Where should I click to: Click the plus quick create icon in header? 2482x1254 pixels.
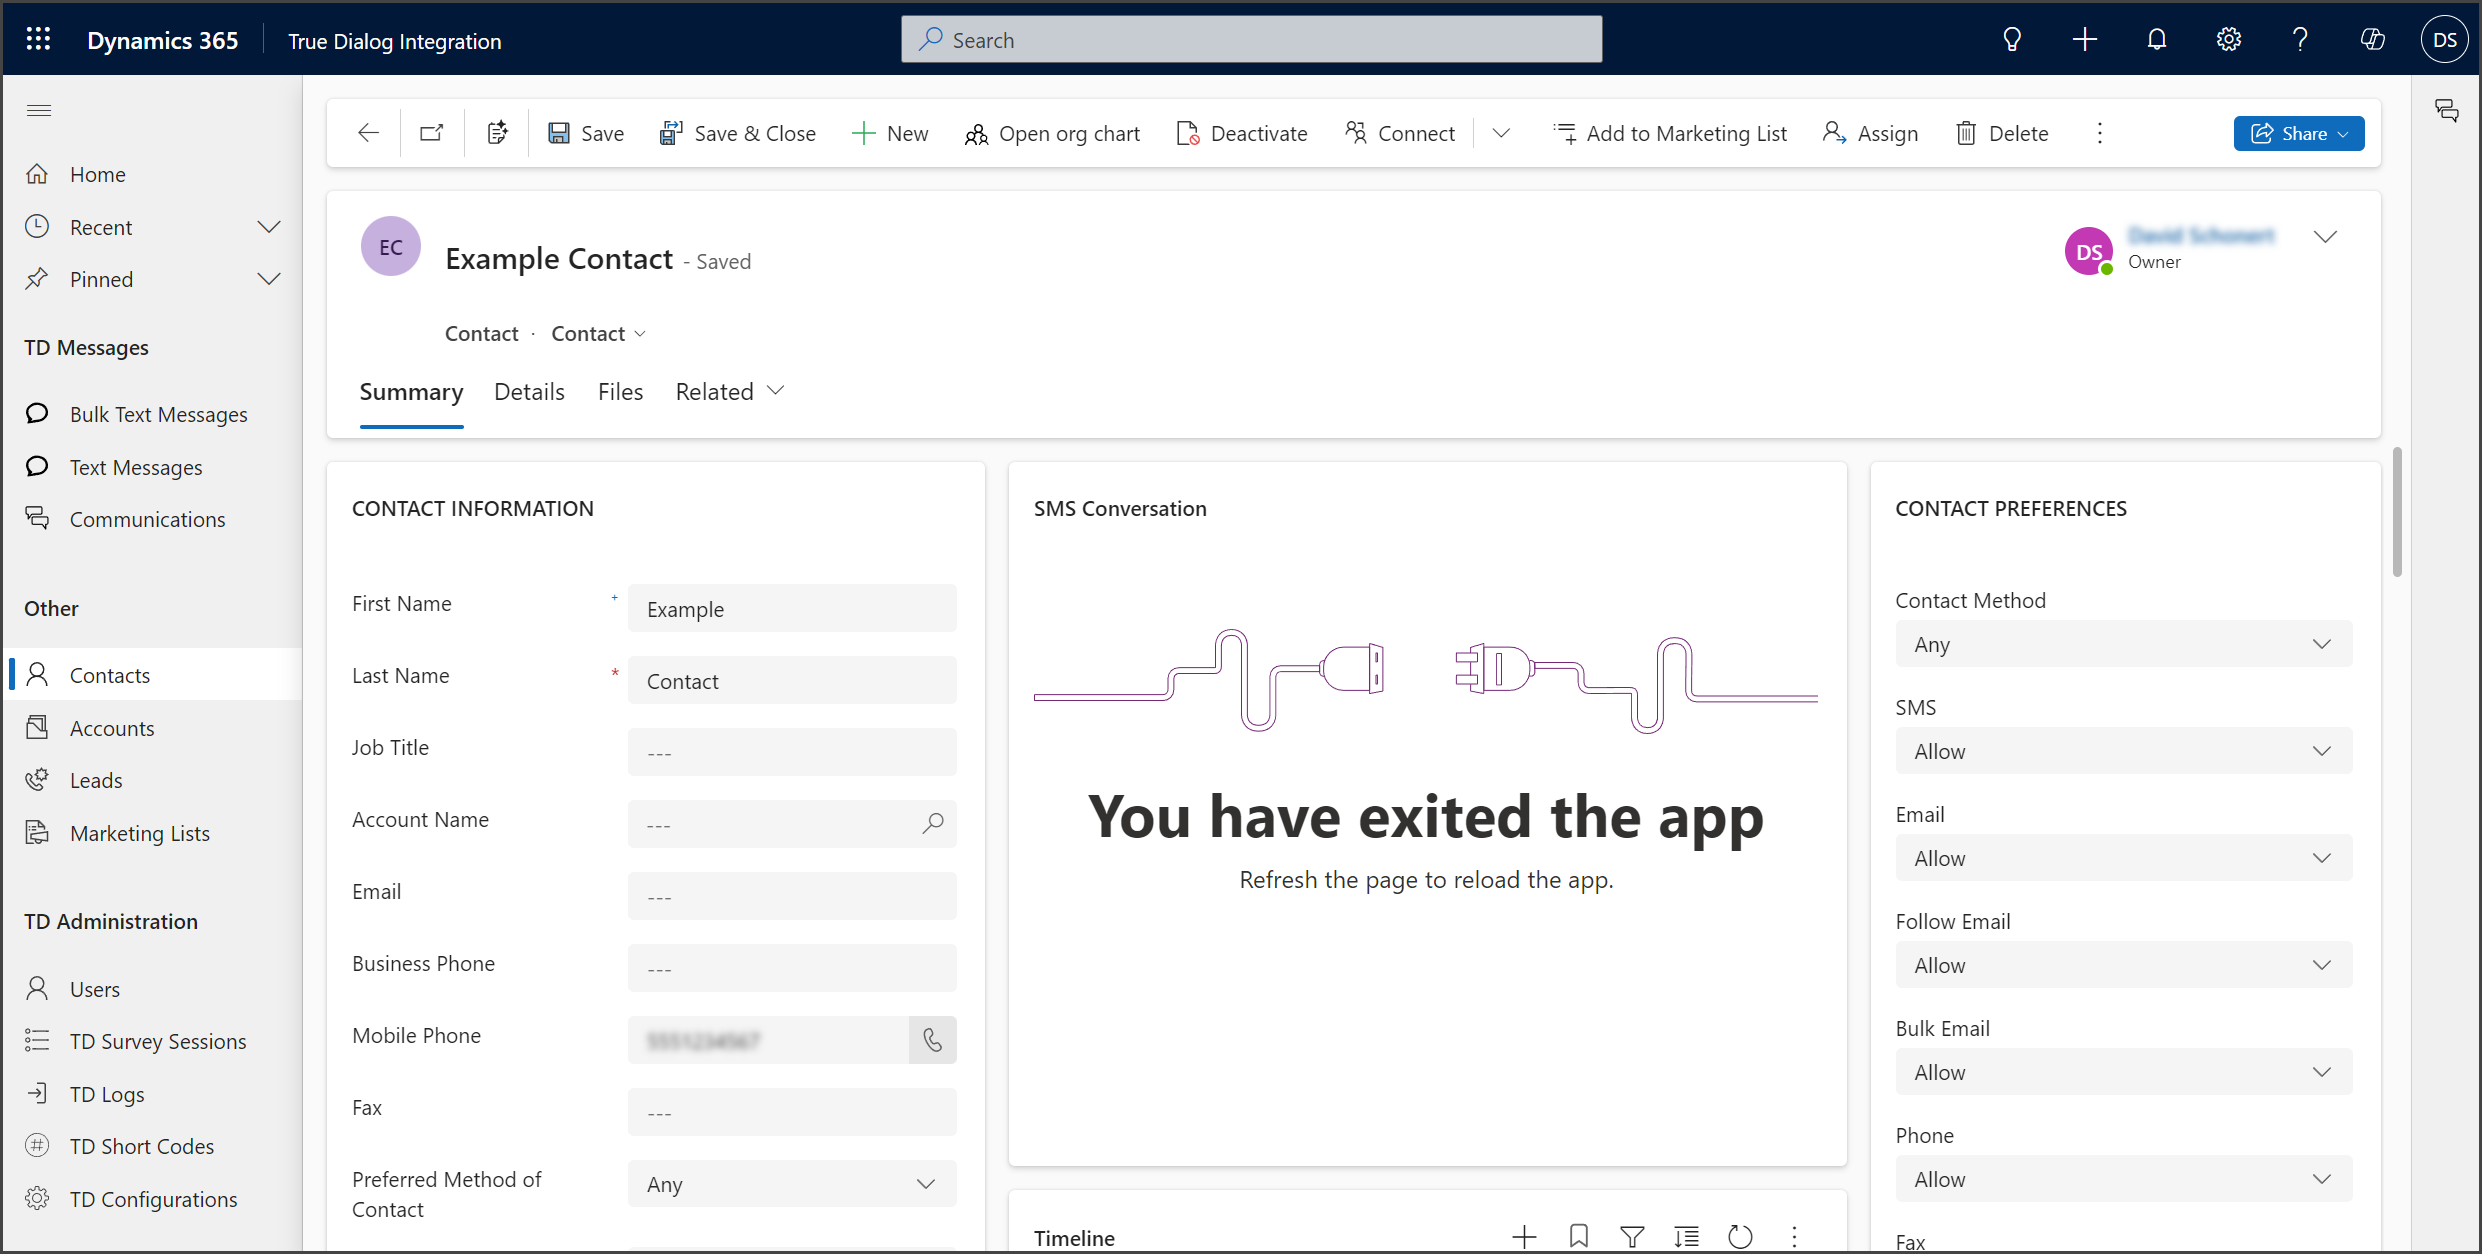[x=2085, y=39]
